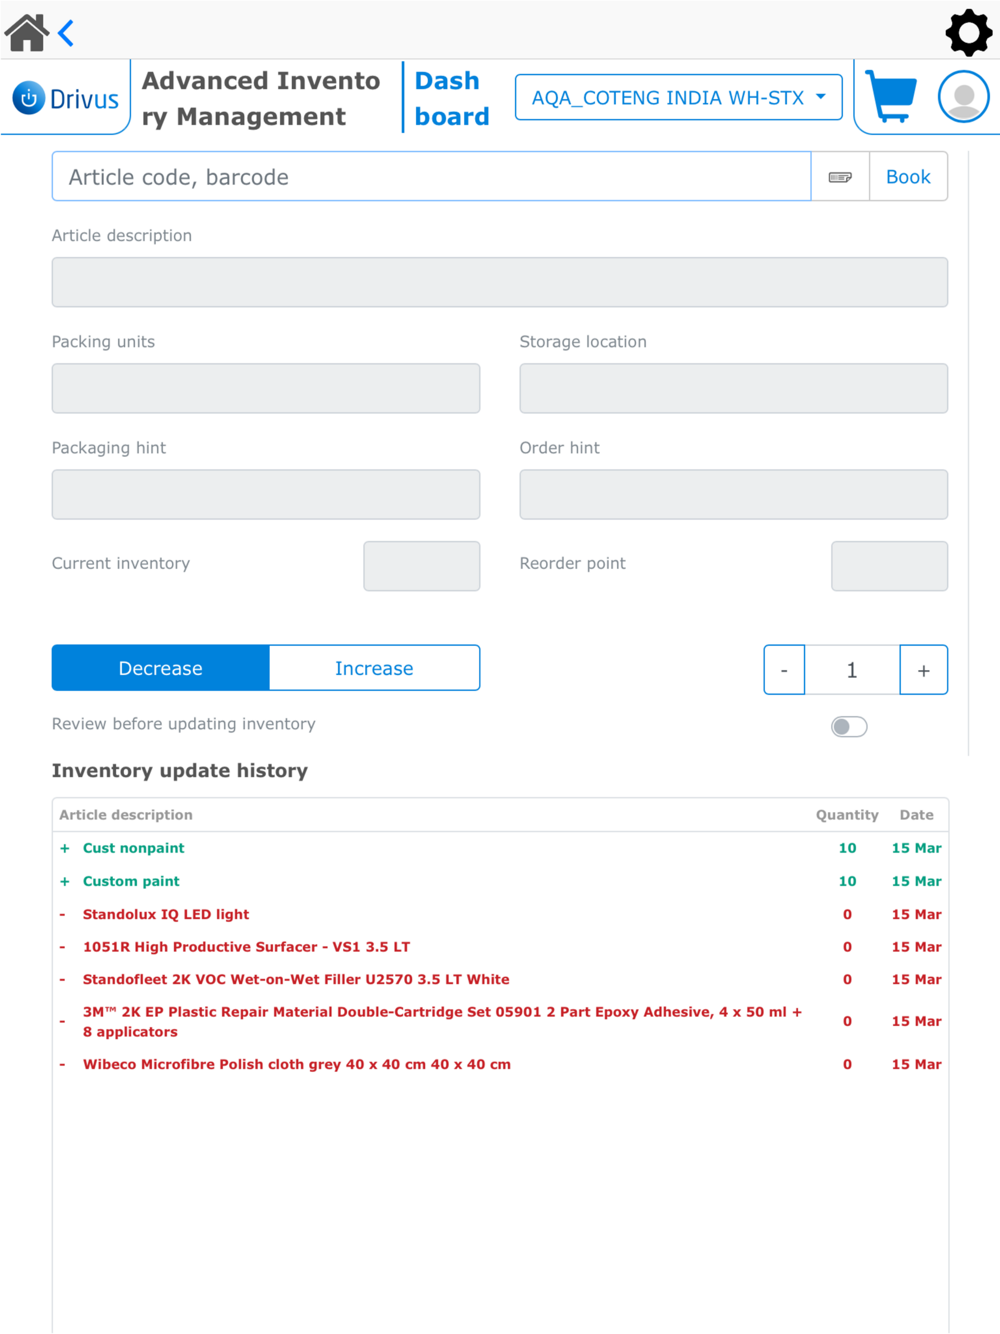Click the Article description field
This screenshot has width=1000, height=1334.
500,282
